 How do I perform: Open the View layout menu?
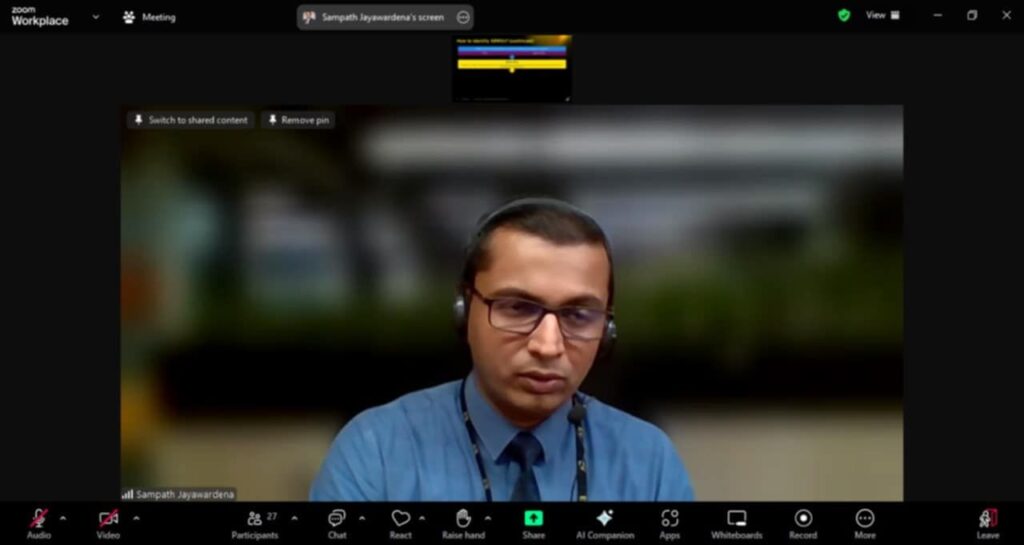pos(882,16)
